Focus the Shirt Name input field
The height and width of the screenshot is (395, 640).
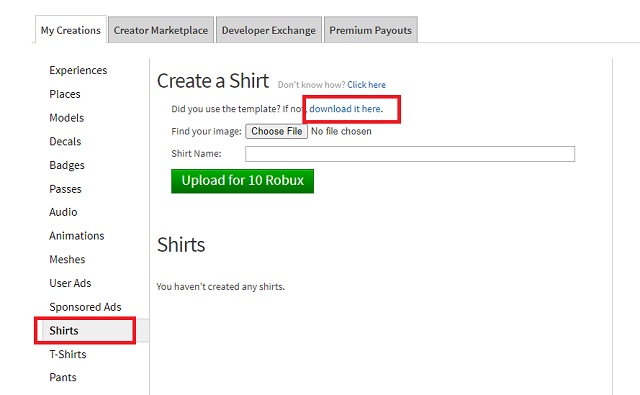(x=410, y=154)
